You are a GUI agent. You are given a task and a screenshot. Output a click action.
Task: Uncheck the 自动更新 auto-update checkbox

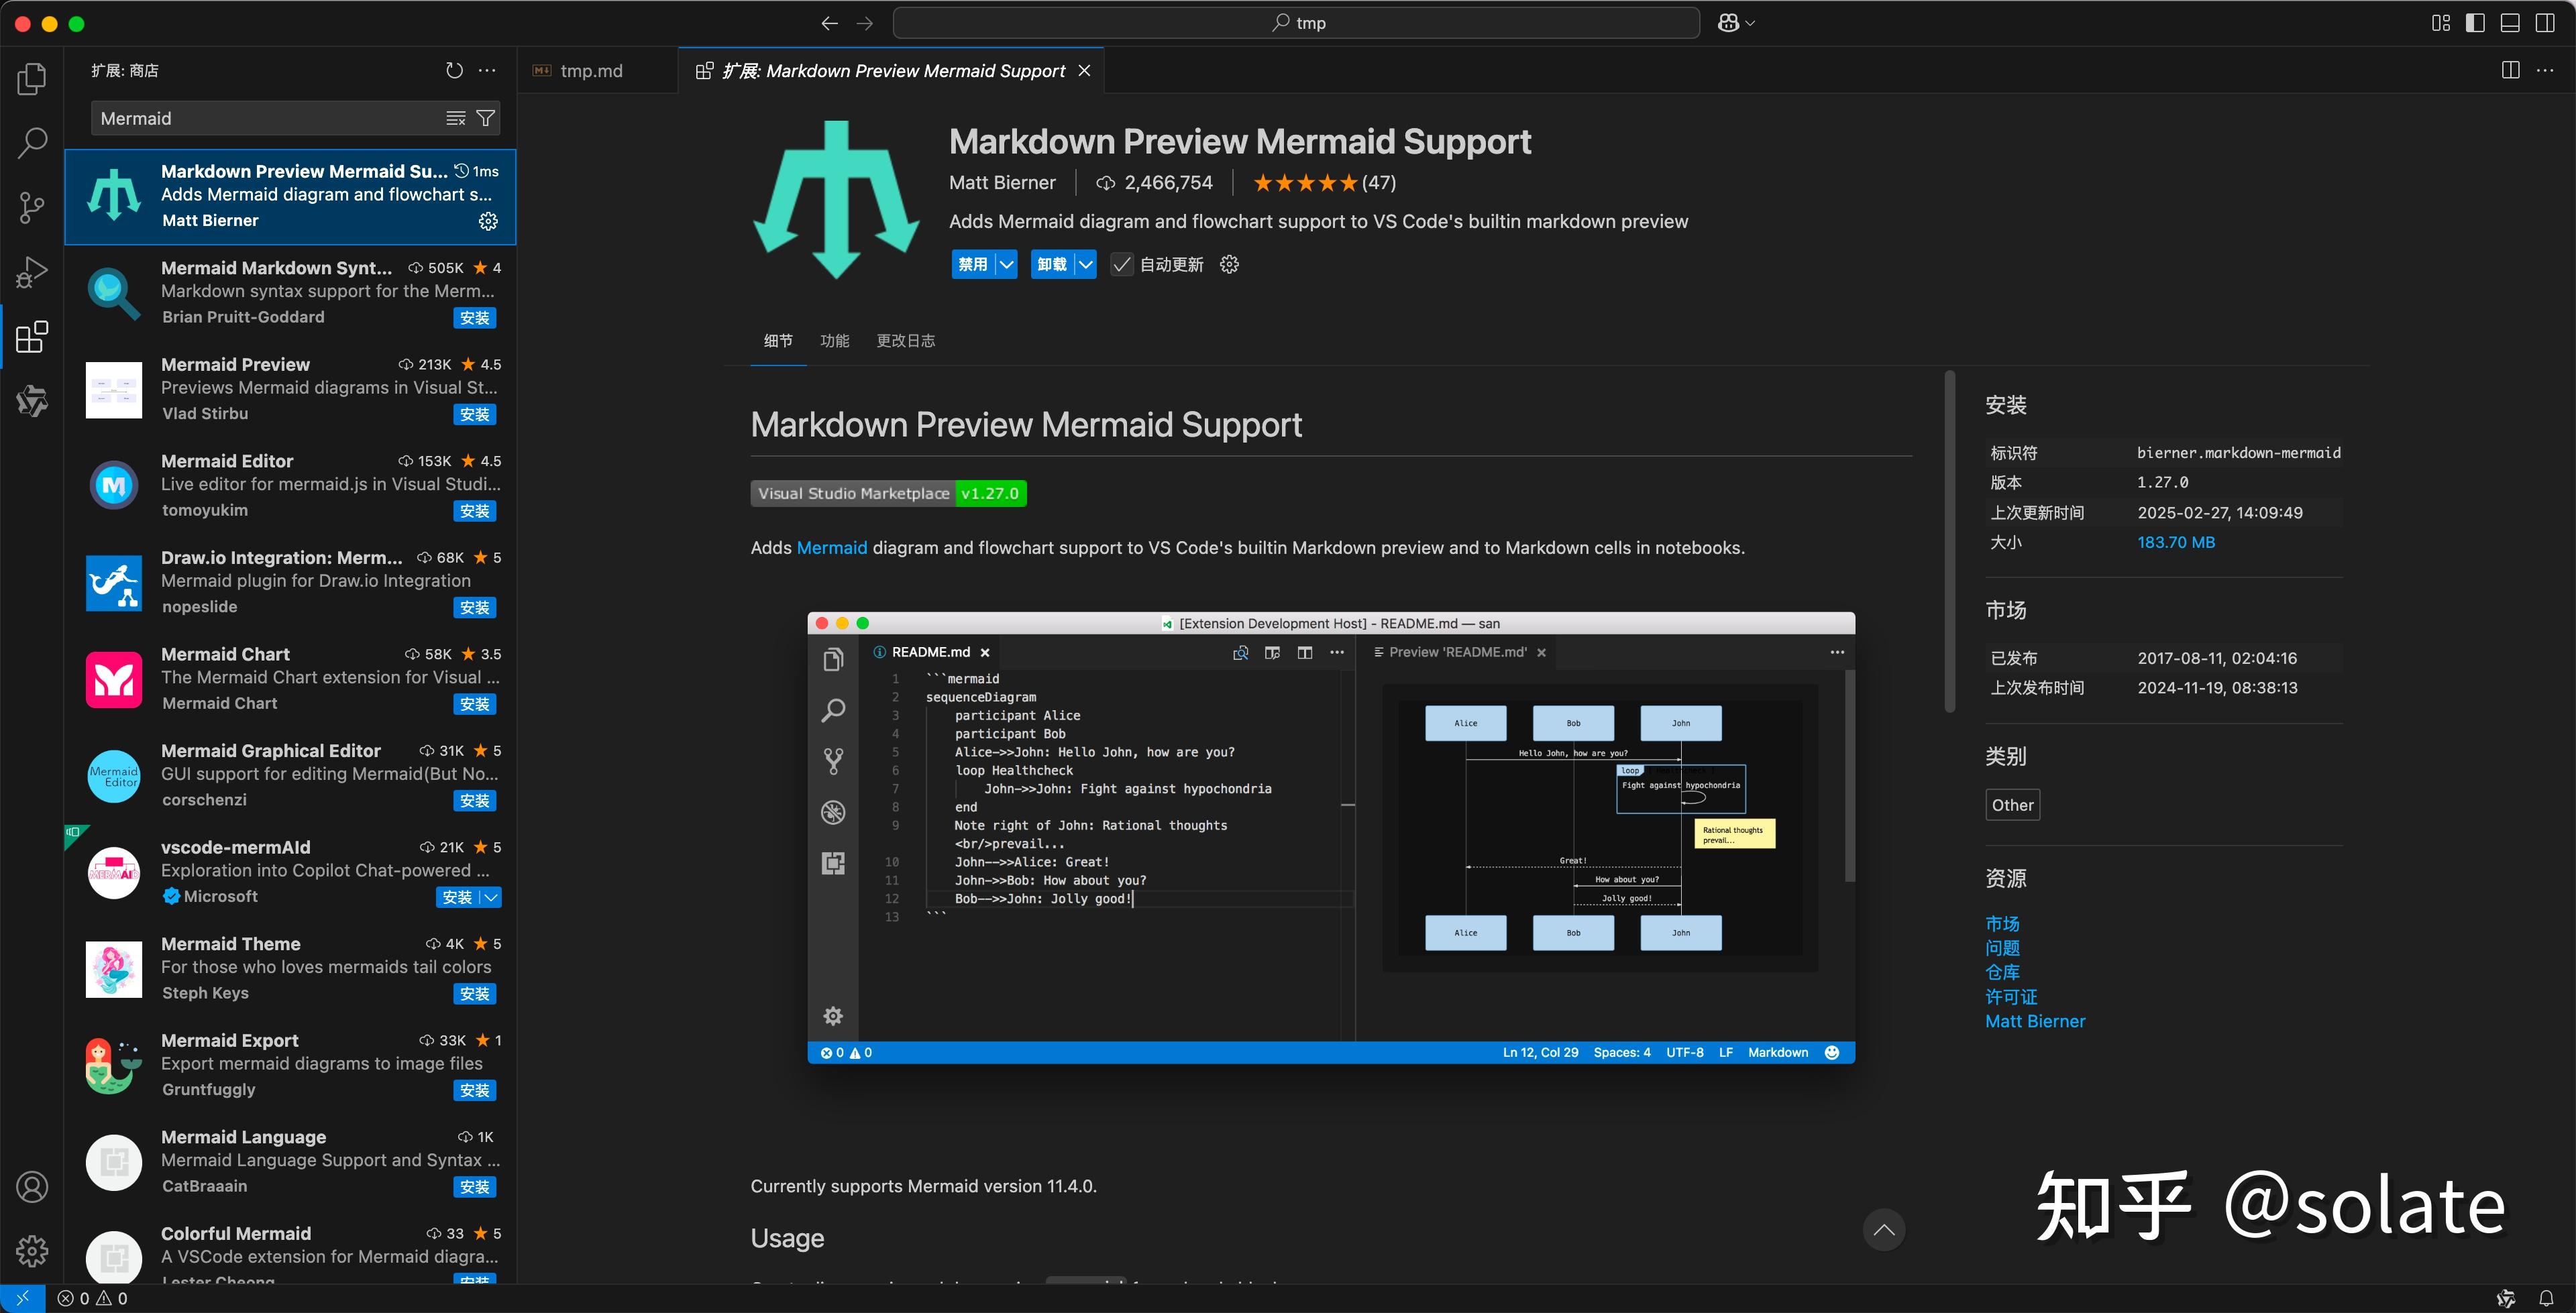(x=1121, y=264)
